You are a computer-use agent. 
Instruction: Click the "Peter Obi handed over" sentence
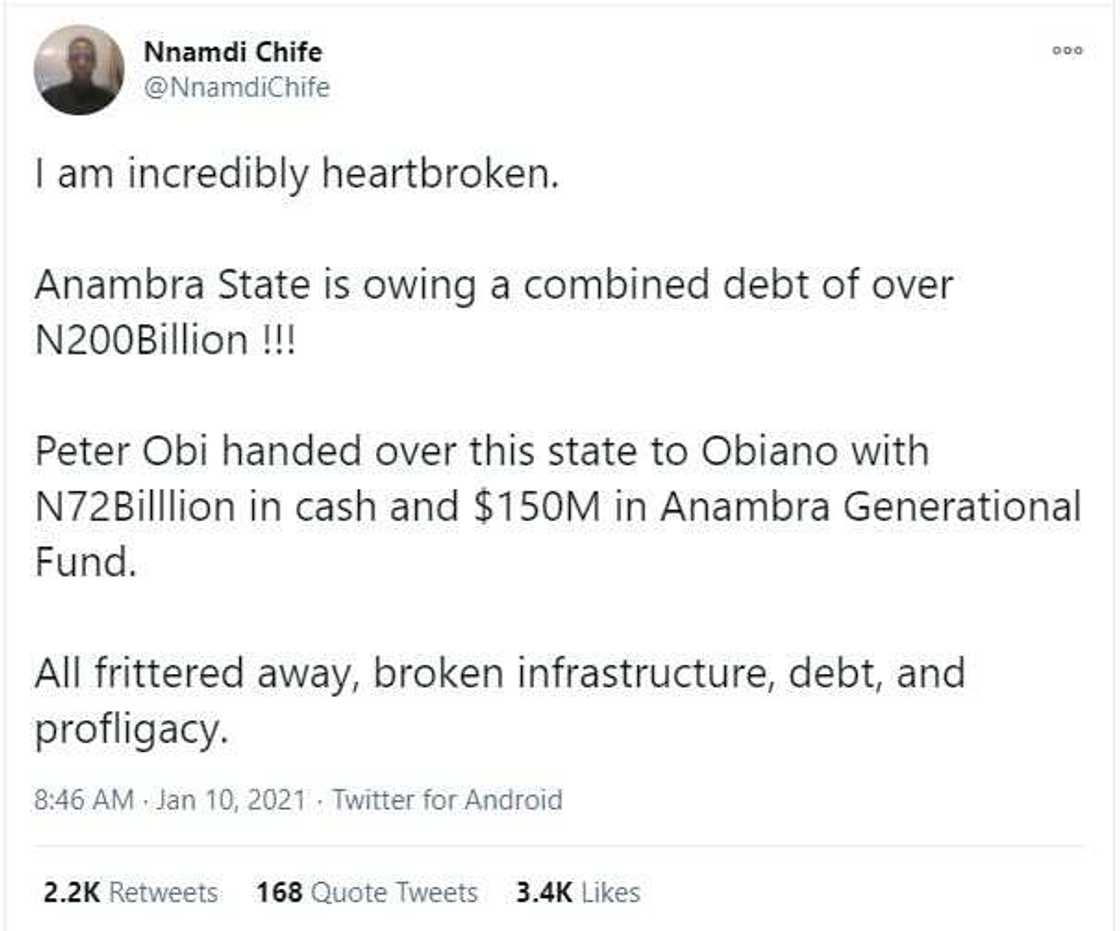[481, 451]
